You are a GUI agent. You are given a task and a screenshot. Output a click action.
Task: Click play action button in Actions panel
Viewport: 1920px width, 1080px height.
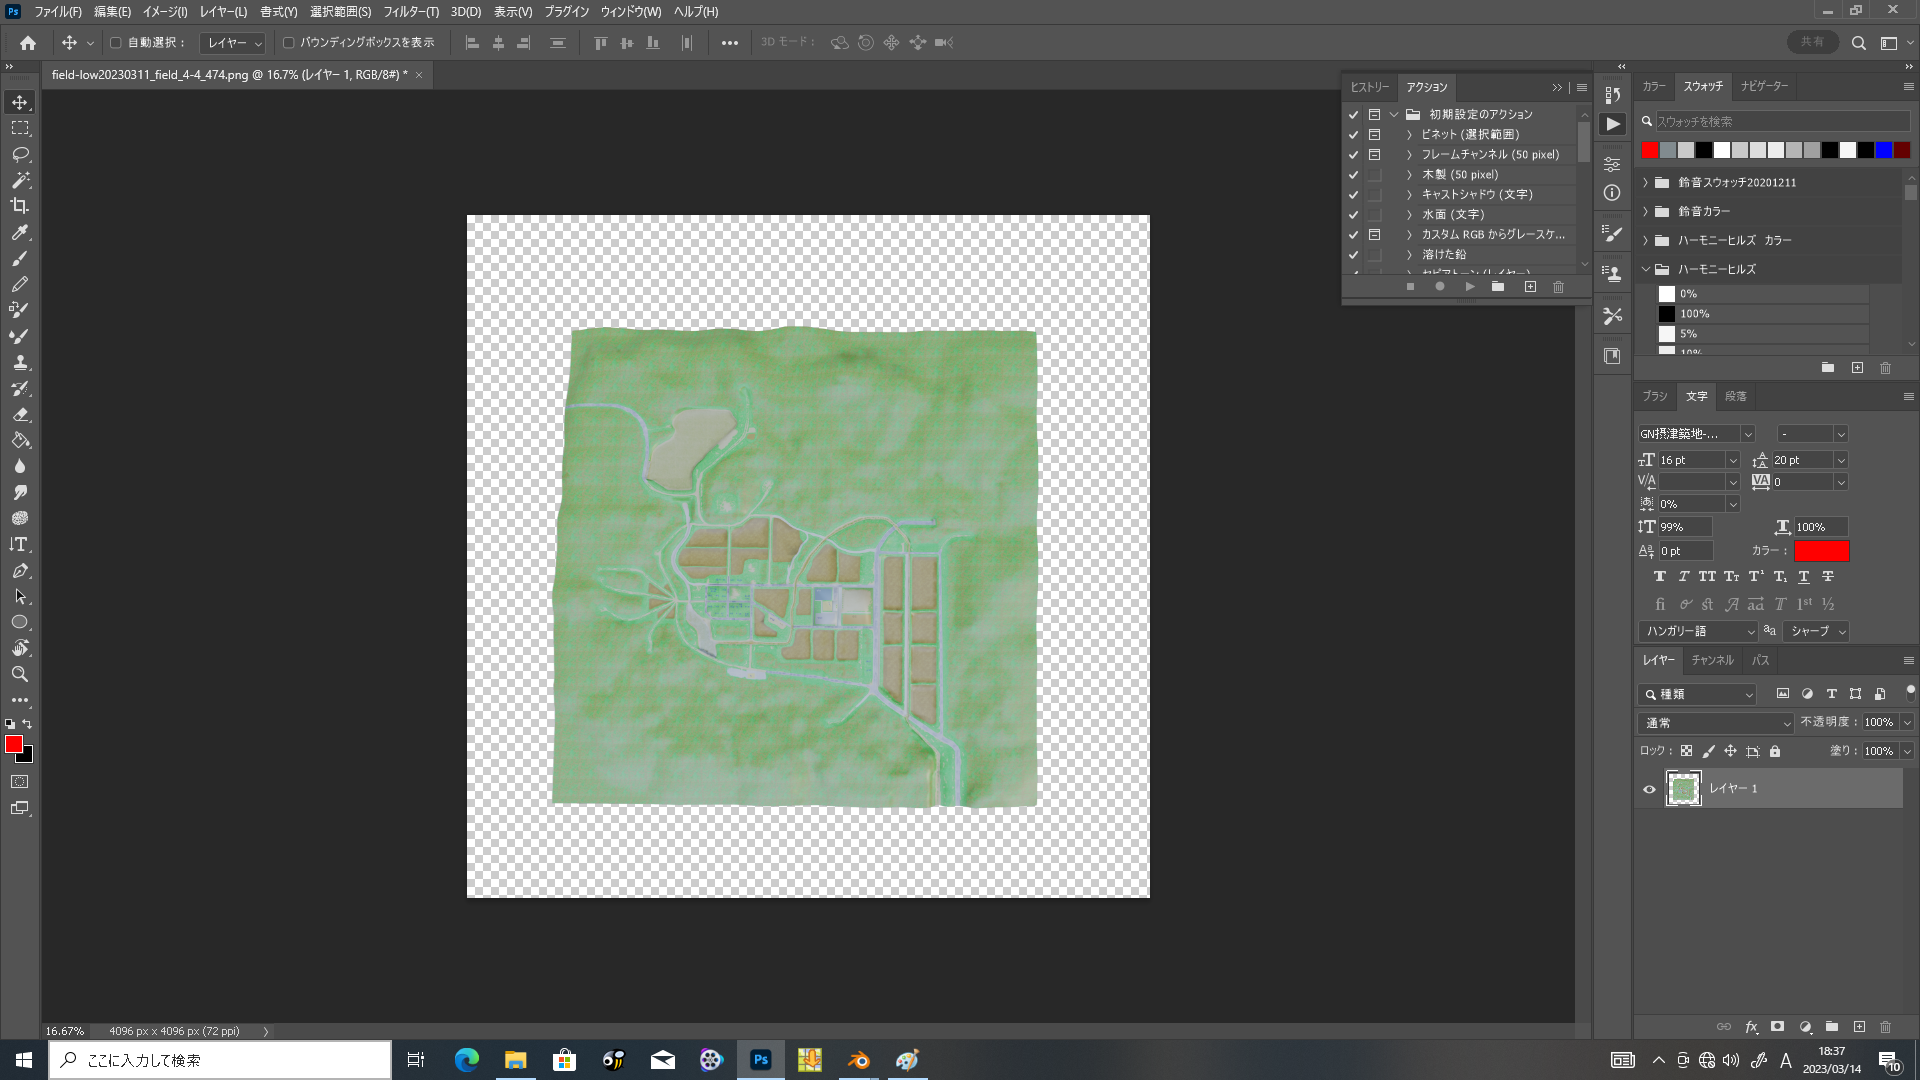click(1470, 287)
